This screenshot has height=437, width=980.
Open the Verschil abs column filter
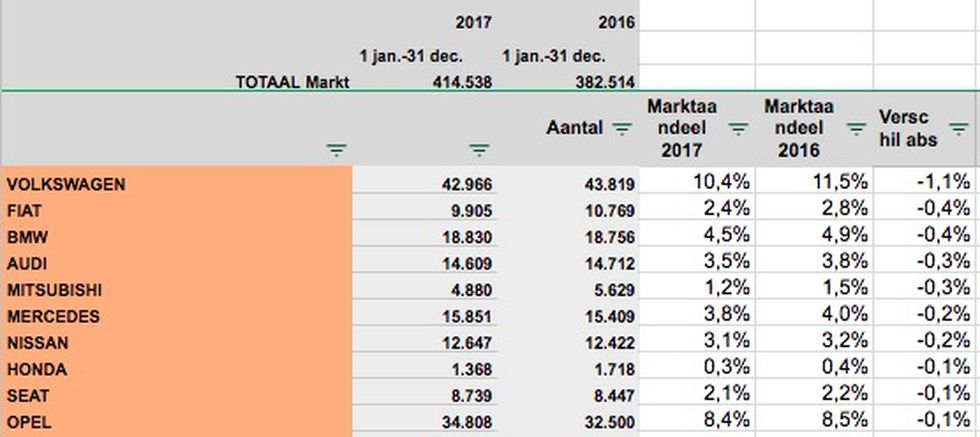coord(959,129)
